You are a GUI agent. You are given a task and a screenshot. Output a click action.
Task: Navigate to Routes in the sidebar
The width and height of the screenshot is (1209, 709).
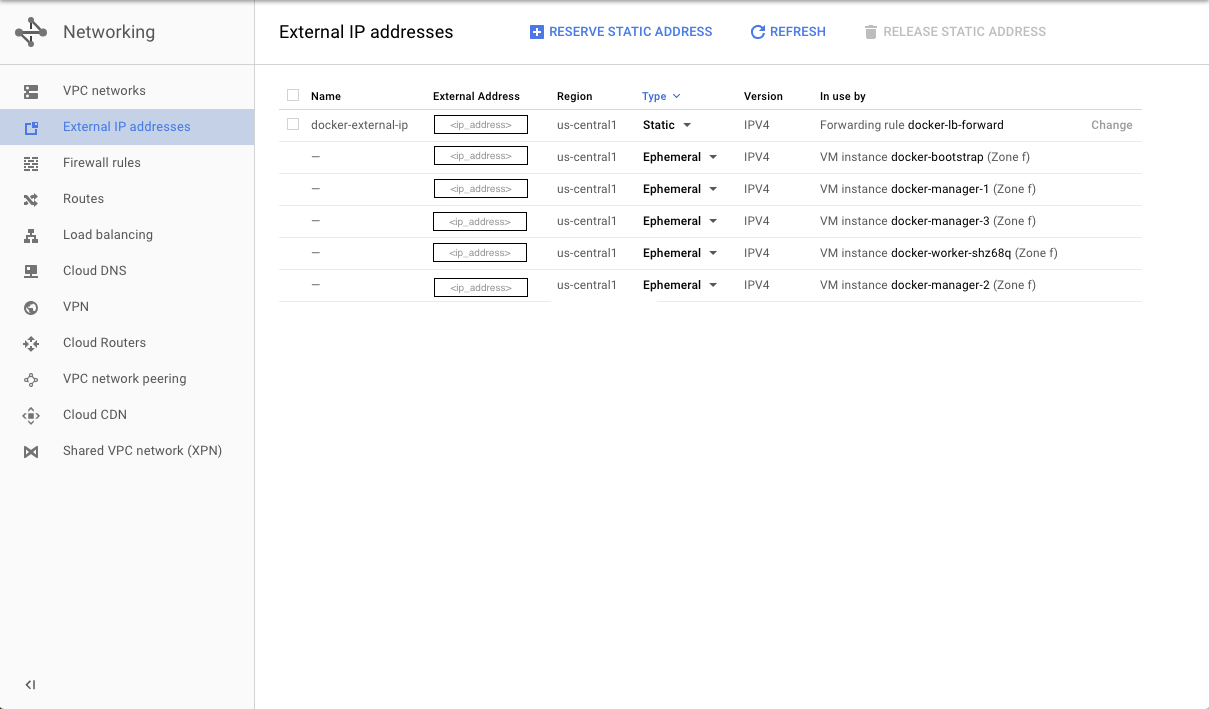tap(127, 199)
